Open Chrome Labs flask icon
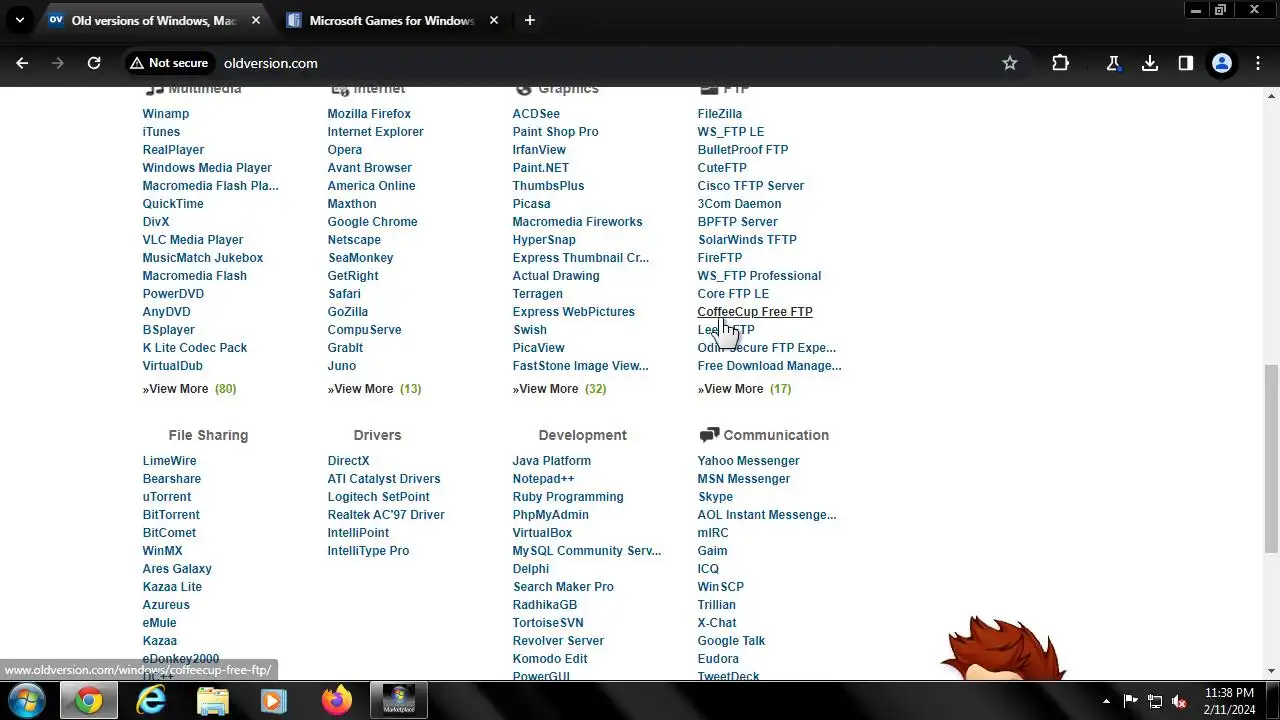This screenshot has height=720, width=1280. [1113, 63]
